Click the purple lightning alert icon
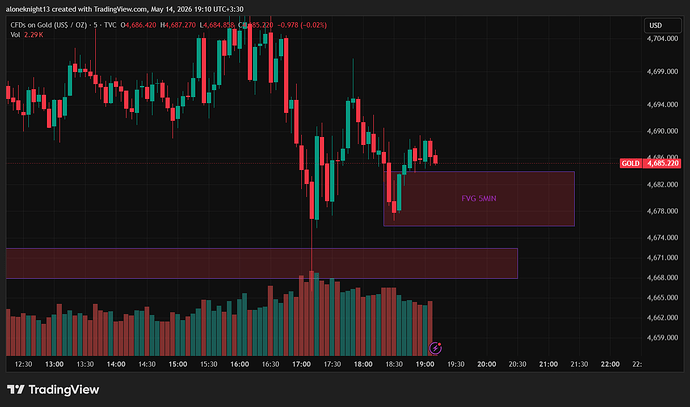The height and width of the screenshot is (407, 690). (x=435, y=348)
